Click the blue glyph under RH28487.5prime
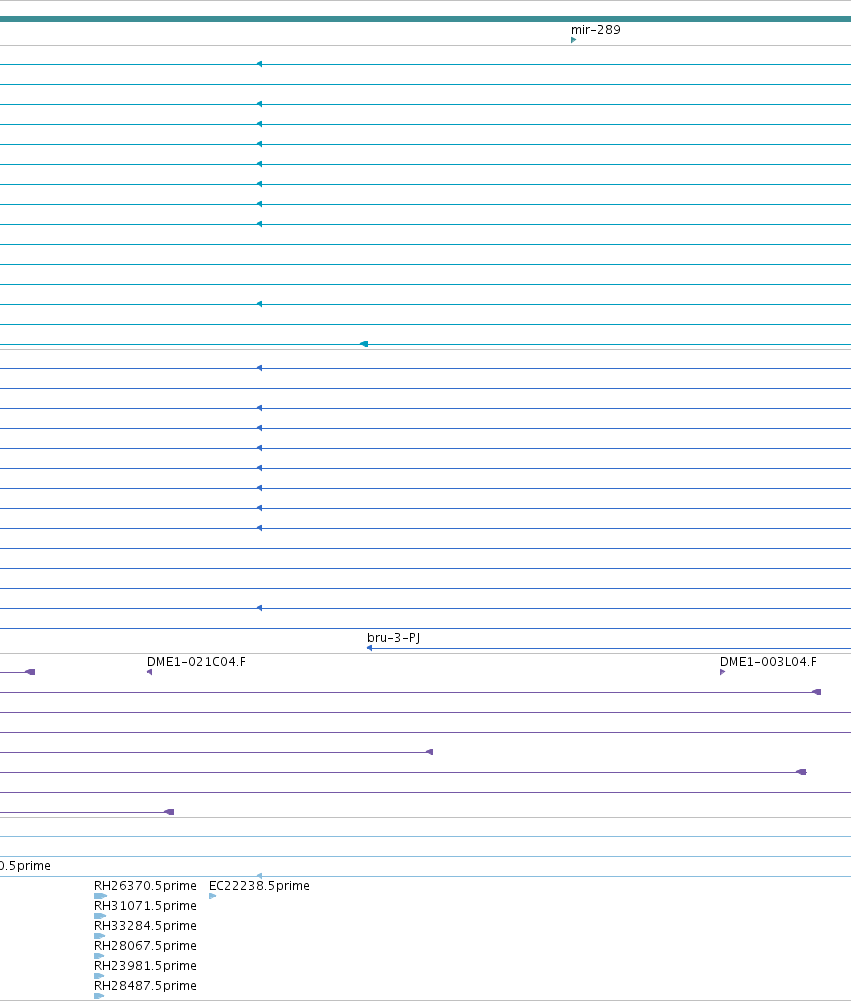851x1001 pixels. (99, 996)
